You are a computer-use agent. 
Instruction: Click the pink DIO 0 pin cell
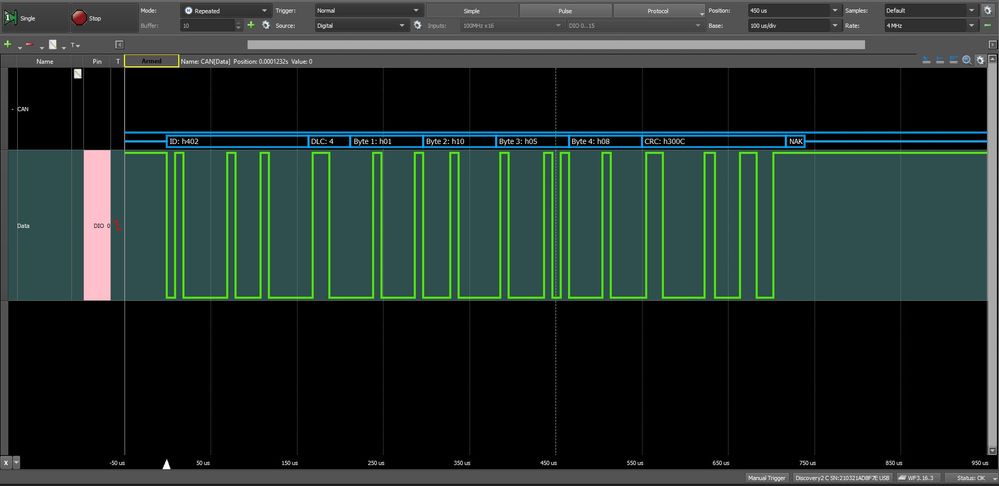pos(97,225)
